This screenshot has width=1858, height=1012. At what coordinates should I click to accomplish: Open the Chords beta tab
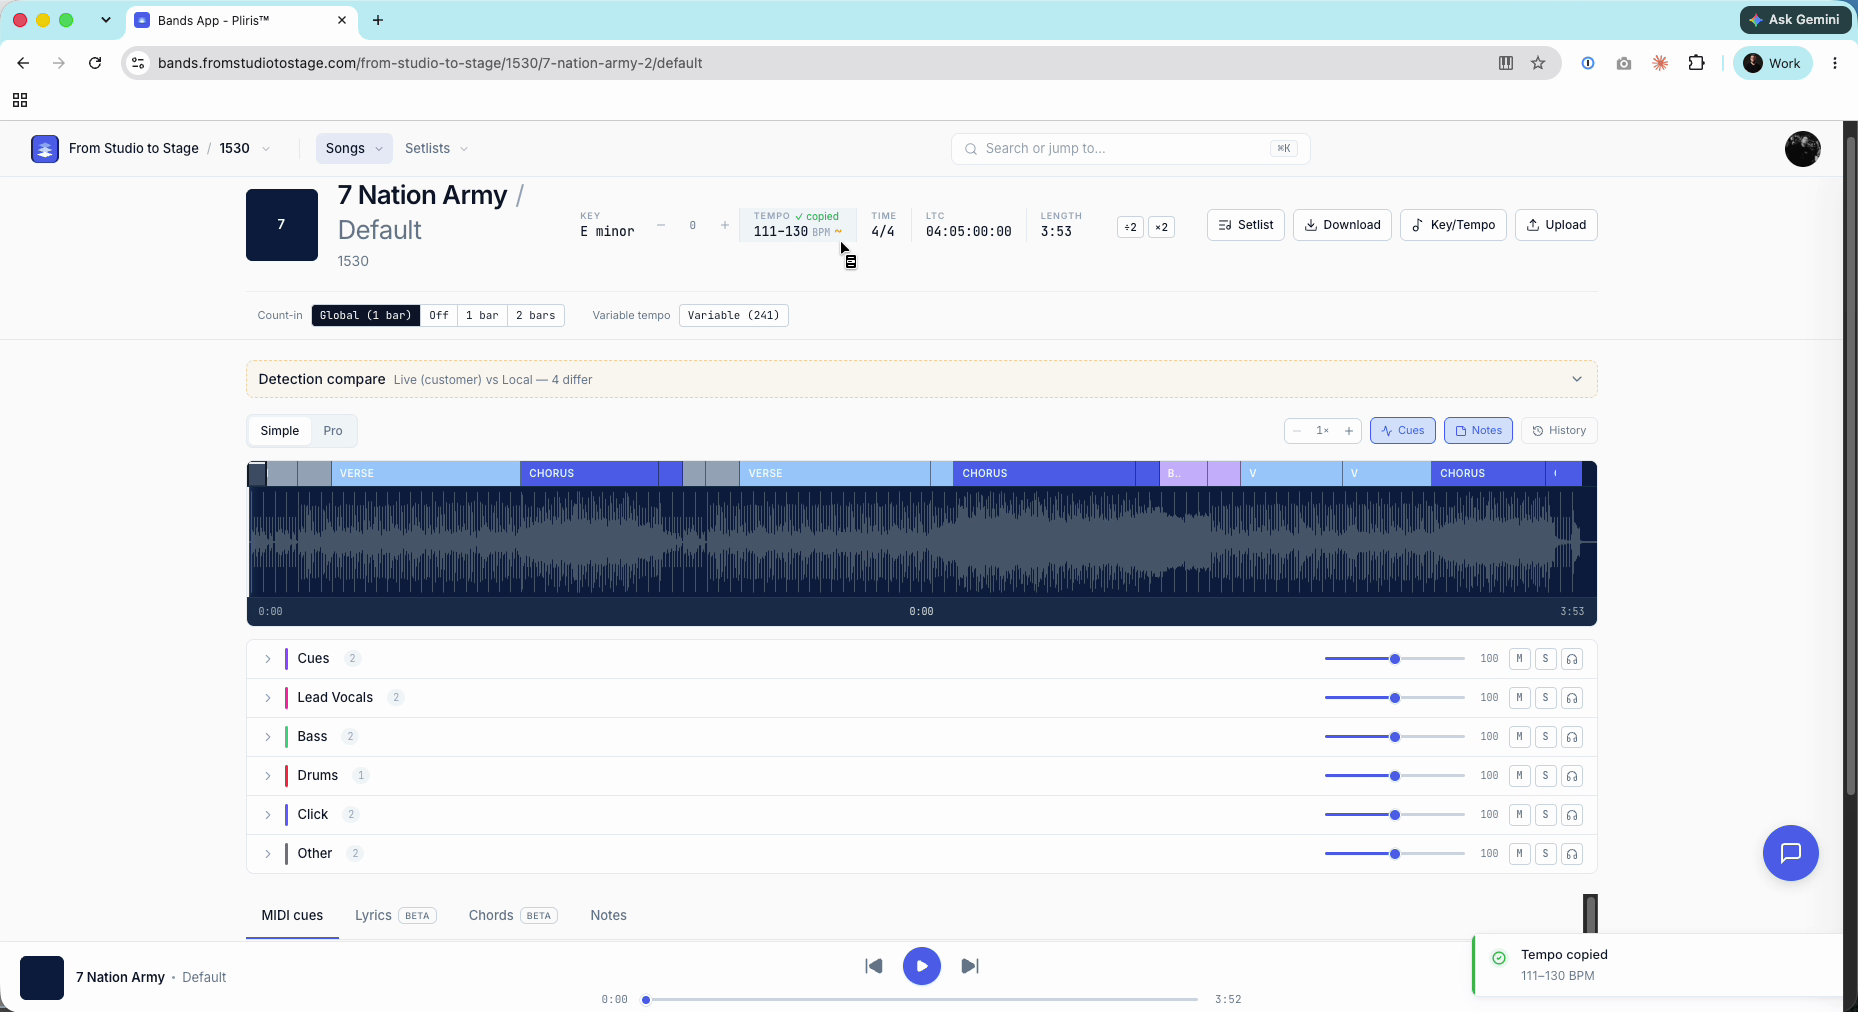pyautogui.click(x=513, y=916)
